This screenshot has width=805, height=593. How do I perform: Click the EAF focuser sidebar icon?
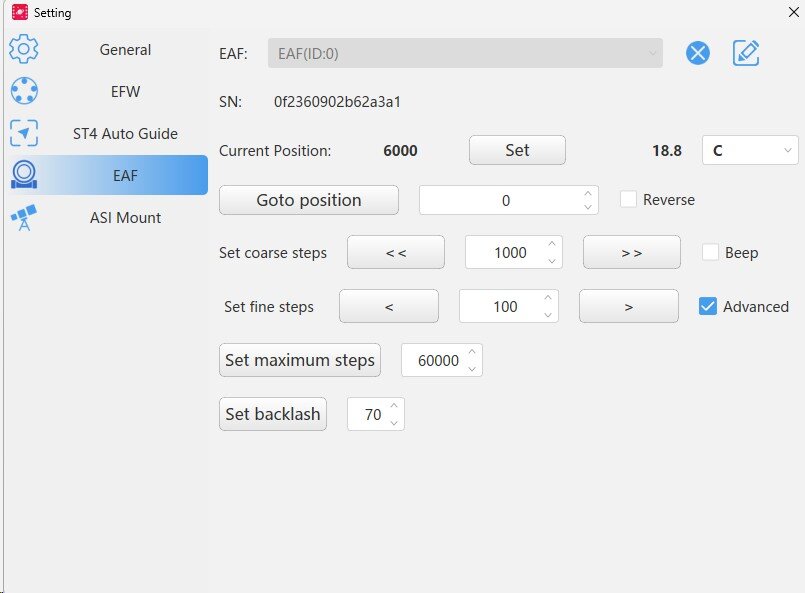tap(23, 175)
